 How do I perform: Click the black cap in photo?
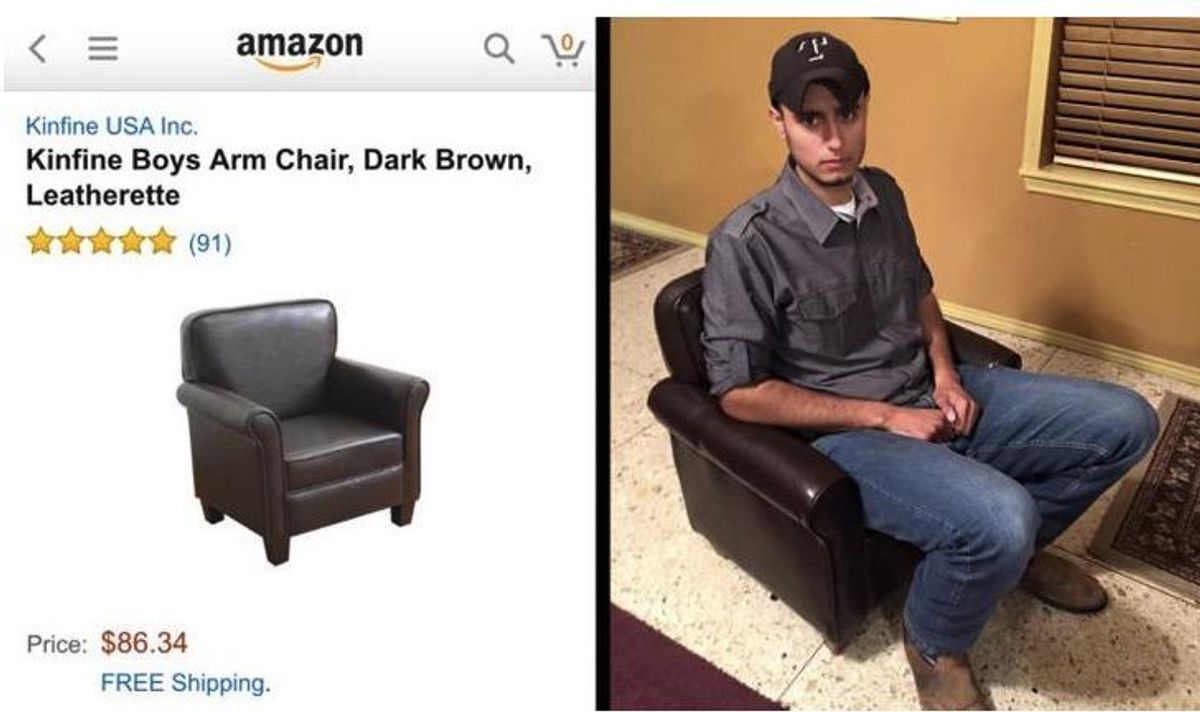coord(816,68)
